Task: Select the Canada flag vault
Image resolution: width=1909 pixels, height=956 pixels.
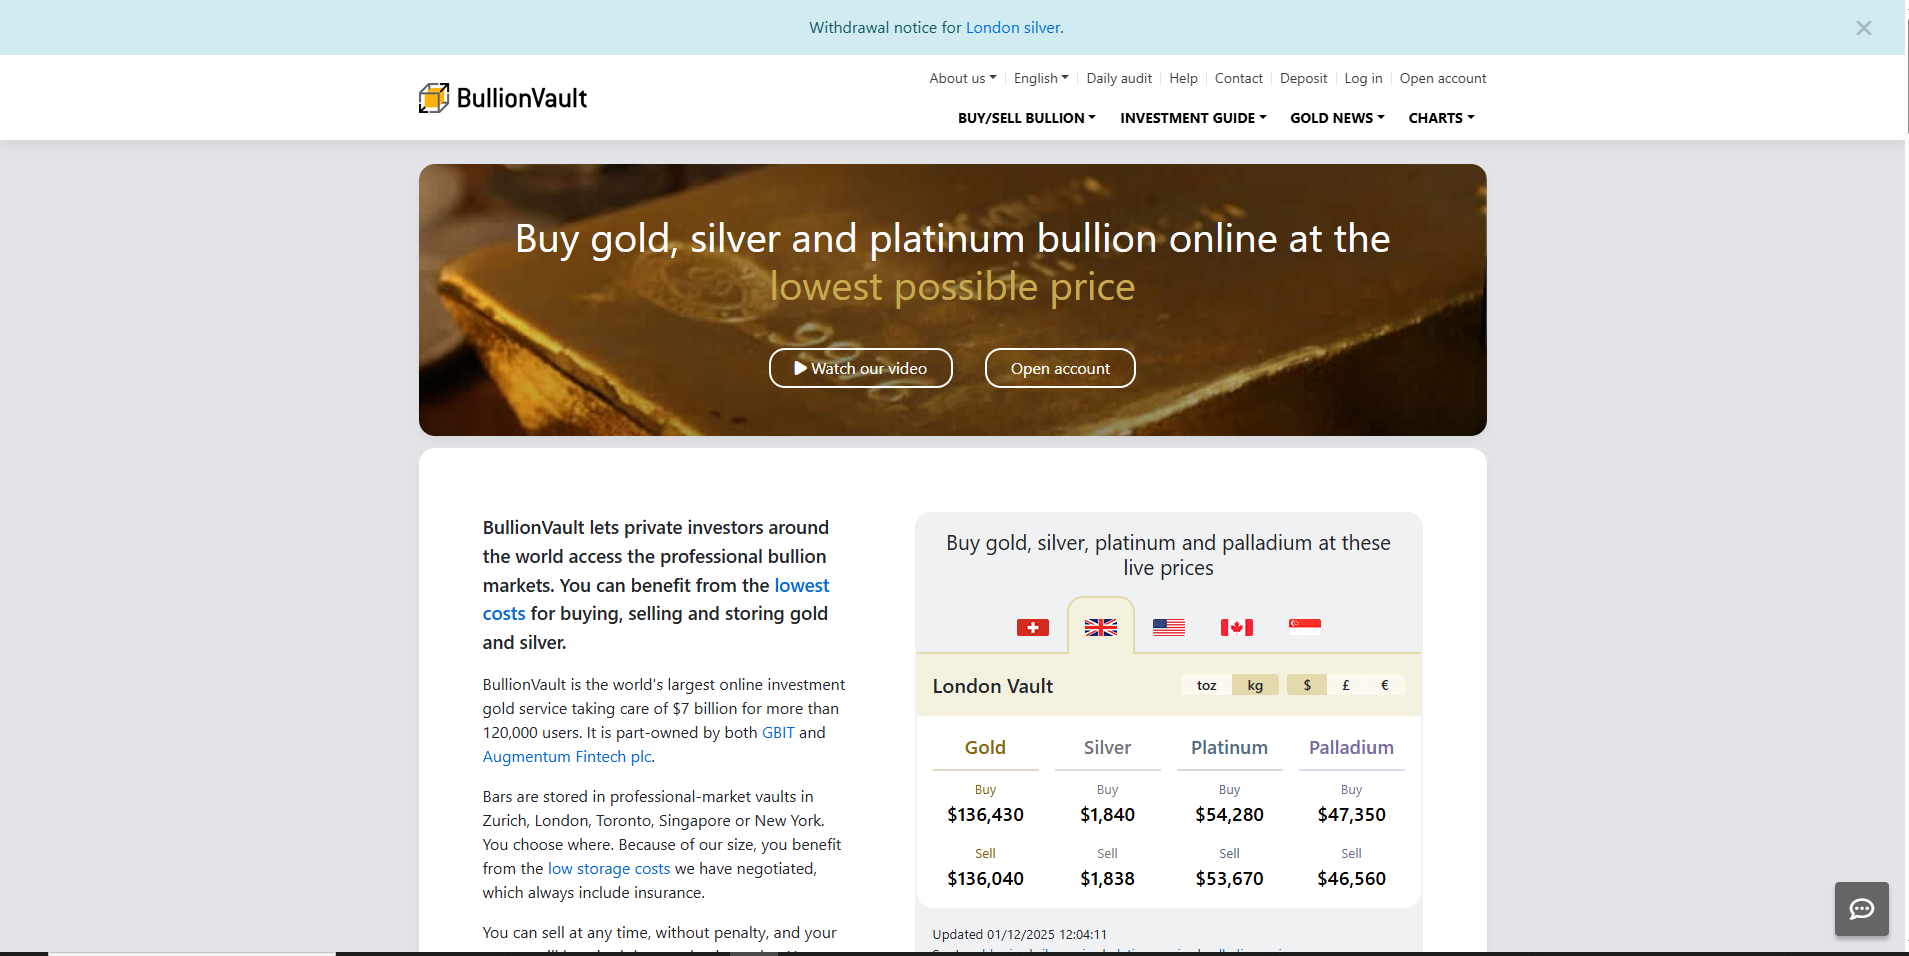Action: pos(1236,627)
